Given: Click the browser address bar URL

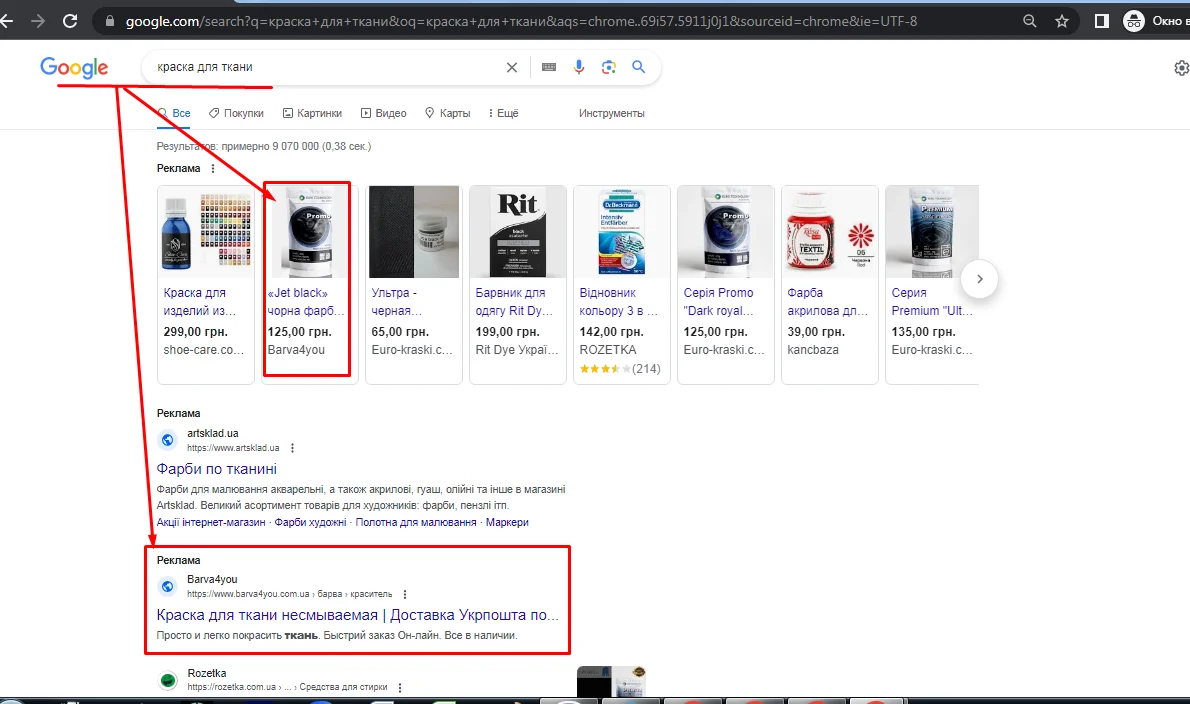Looking at the screenshot, I should (x=521, y=21).
